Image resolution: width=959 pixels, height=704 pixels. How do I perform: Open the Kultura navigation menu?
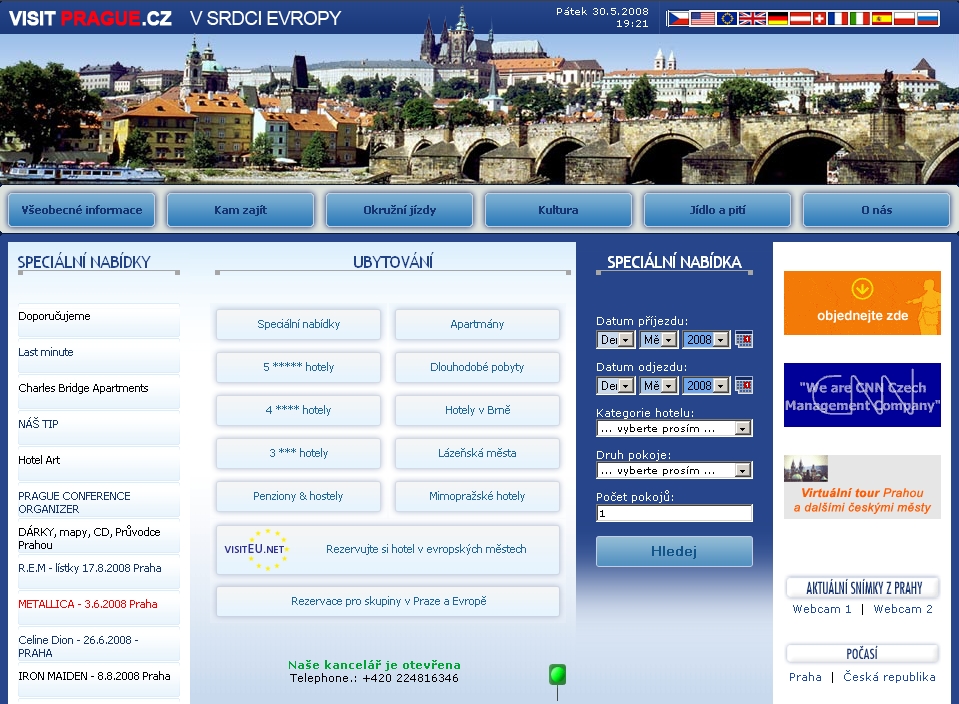558,210
